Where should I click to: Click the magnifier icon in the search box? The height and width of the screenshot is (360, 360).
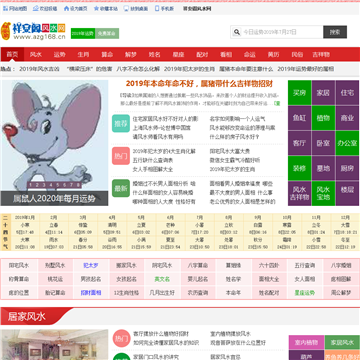pos(237,32)
